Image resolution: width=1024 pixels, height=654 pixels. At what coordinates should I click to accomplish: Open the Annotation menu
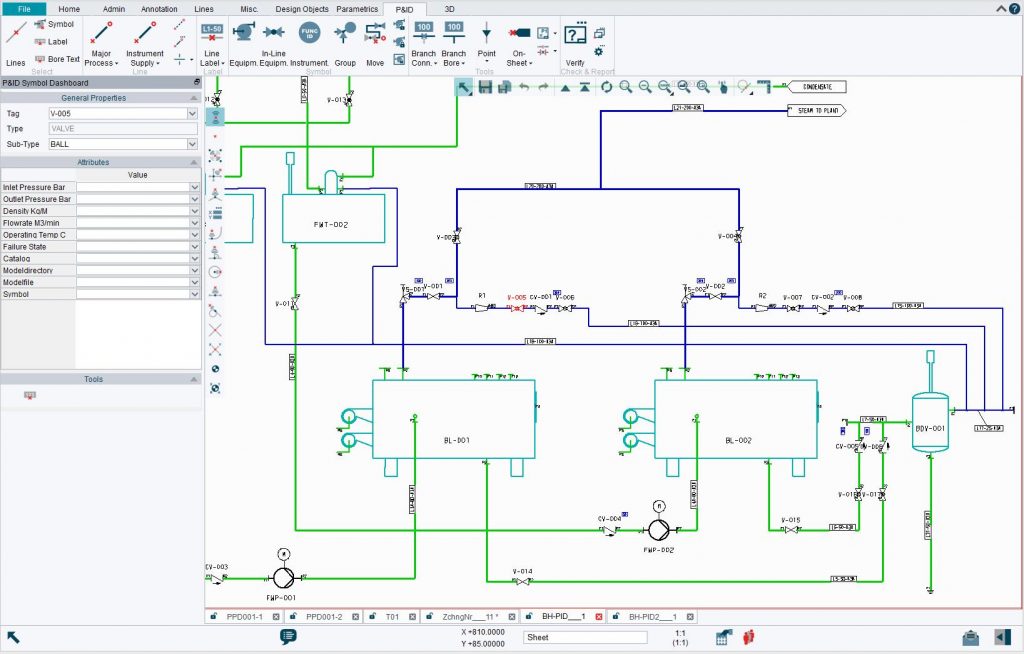pos(157,9)
